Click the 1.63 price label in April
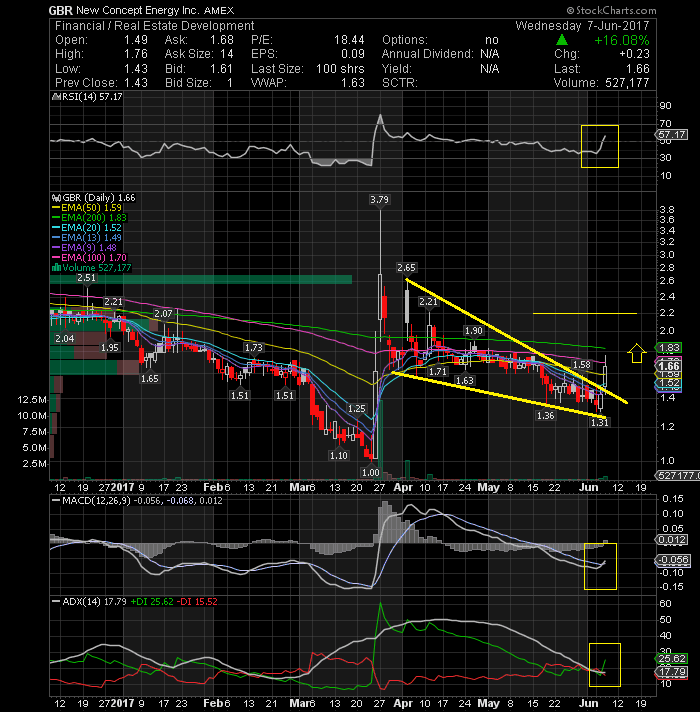700x712 pixels. [465, 381]
